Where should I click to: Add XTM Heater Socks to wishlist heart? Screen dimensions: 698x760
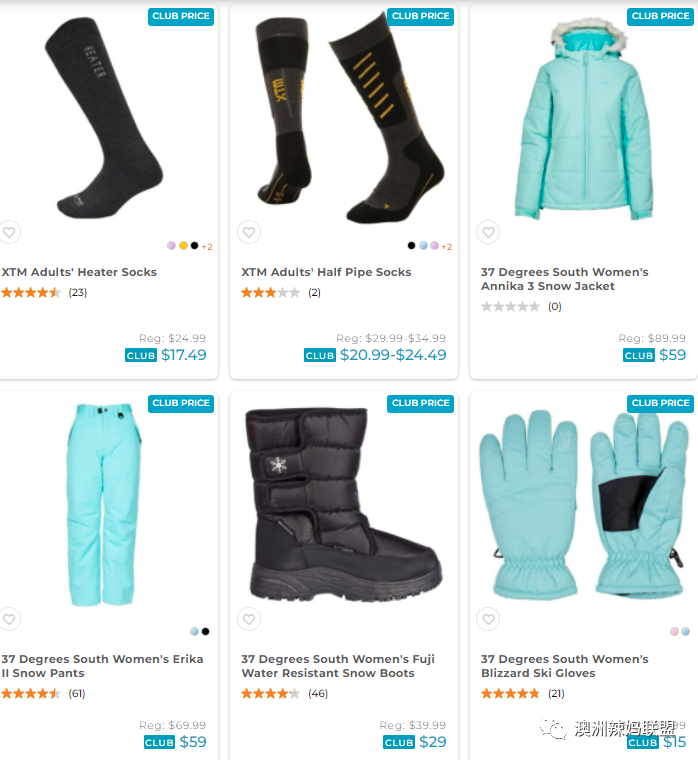point(9,232)
